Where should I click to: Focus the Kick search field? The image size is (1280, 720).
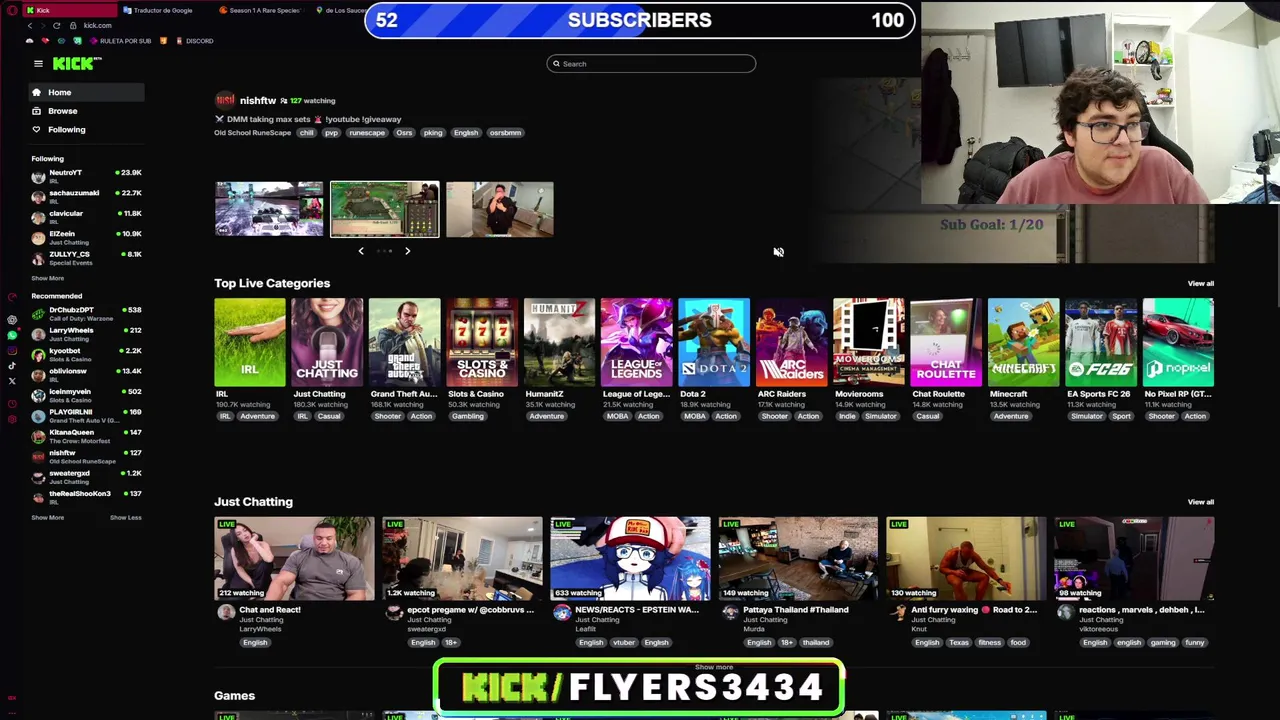[651, 64]
